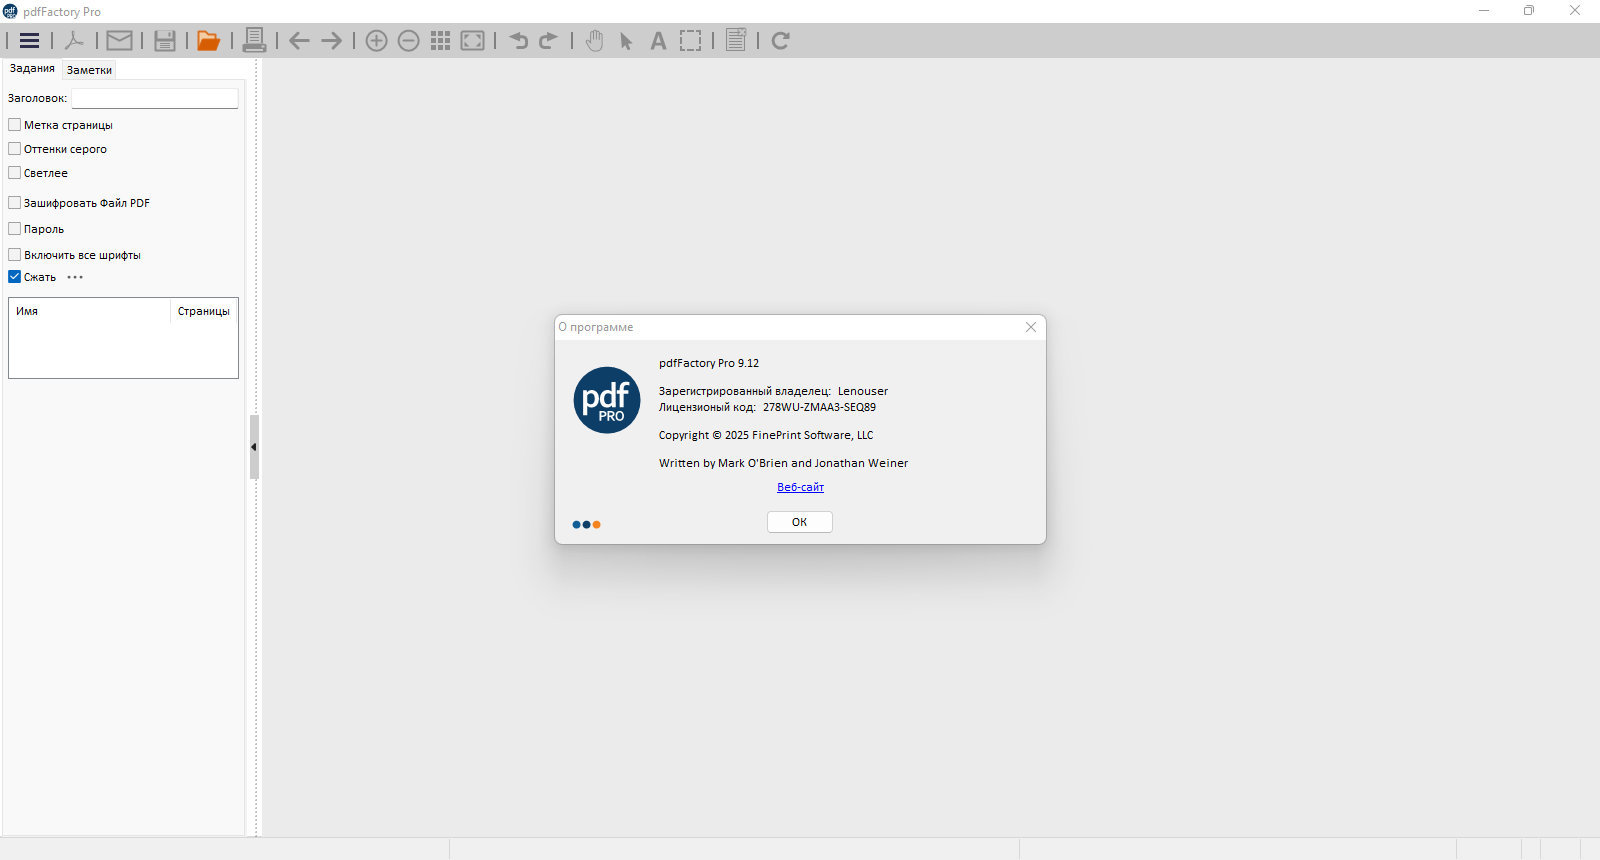Screen dimensions: 1600x860
Task: Tick the Пароль checkbox
Action: 15,229
